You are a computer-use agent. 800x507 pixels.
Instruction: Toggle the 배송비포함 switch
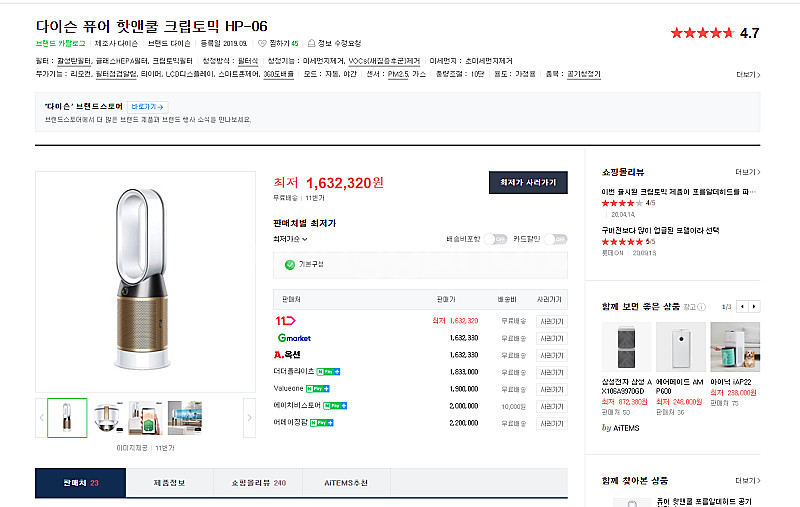tap(495, 239)
